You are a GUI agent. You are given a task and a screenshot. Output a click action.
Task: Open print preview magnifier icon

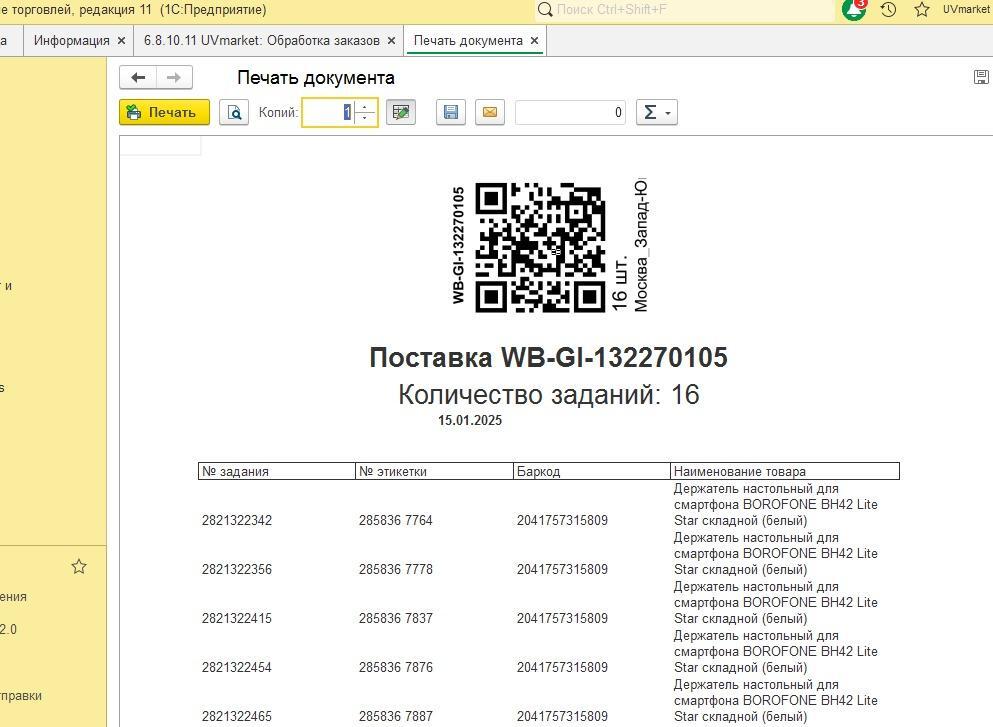(234, 112)
